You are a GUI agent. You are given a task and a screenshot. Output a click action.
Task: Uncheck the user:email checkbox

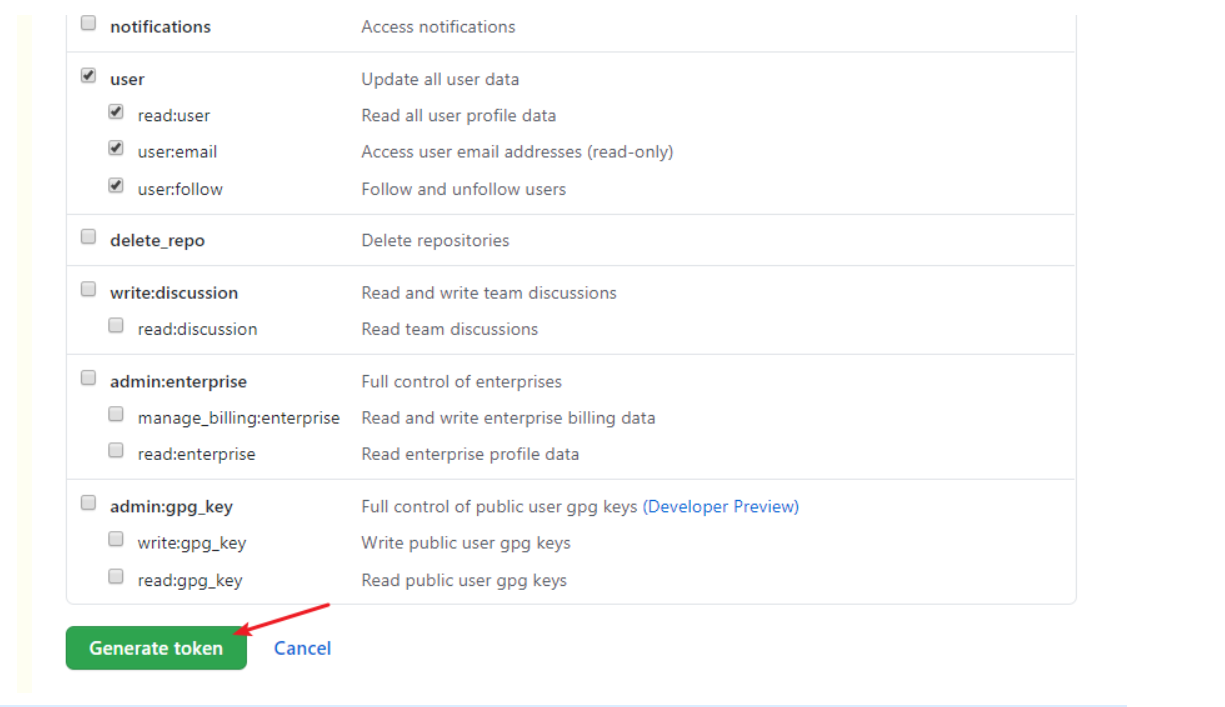116,148
